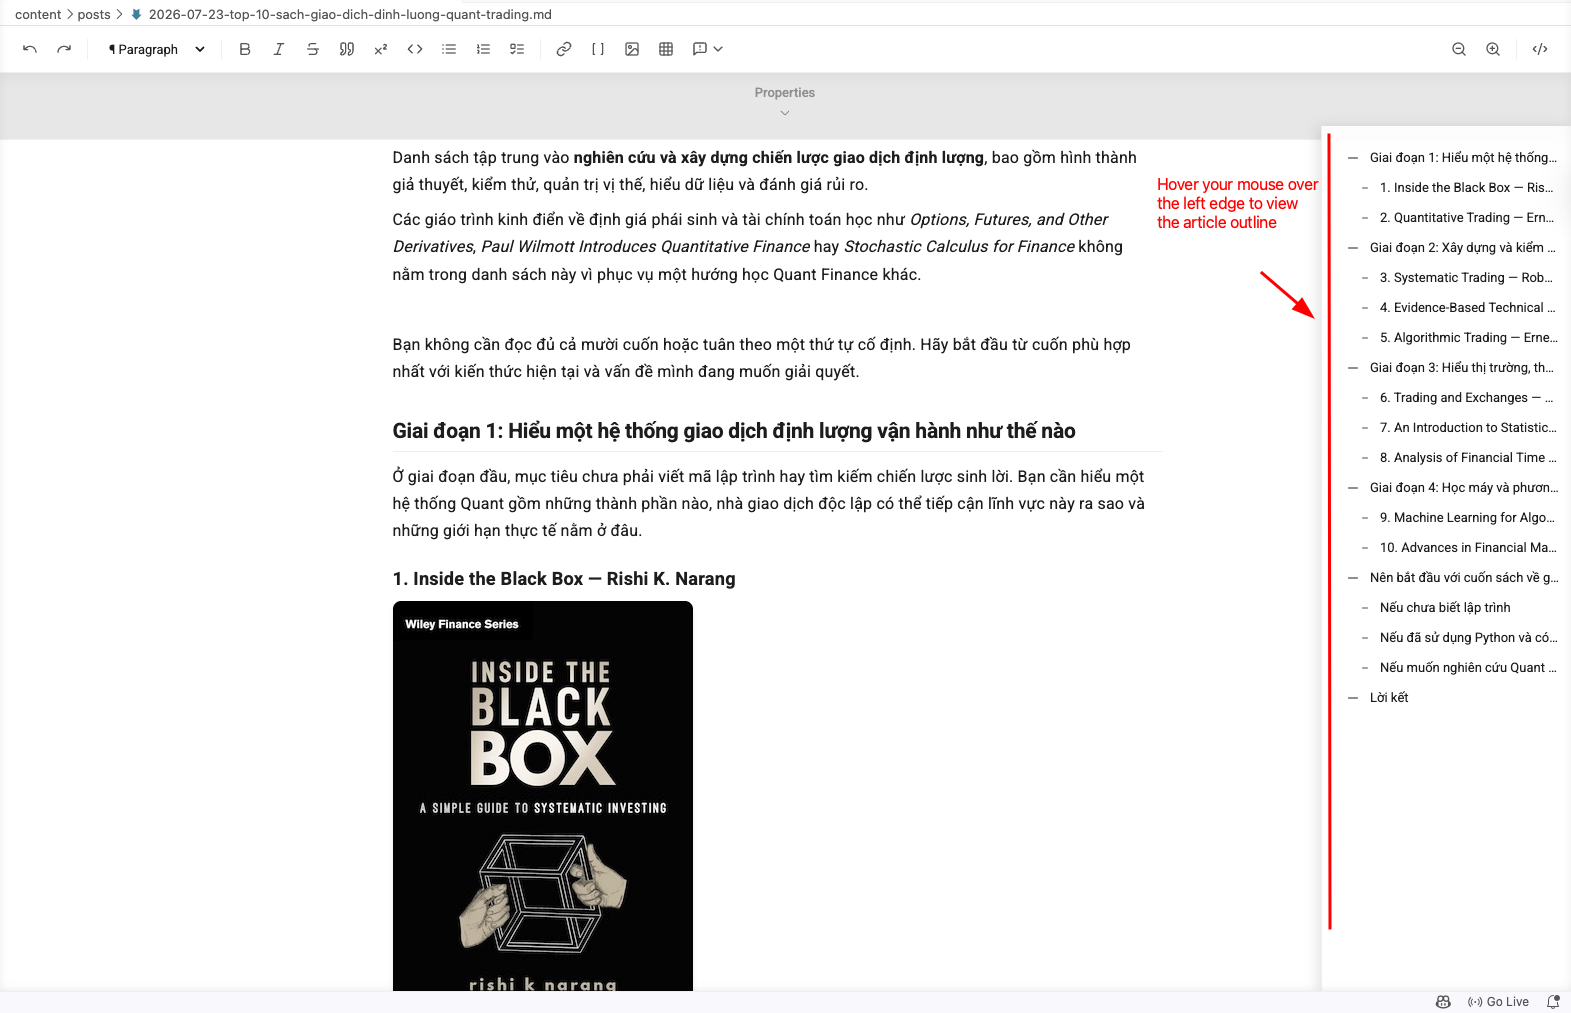Select the Inside the Black Box cover image
Image resolution: width=1571 pixels, height=1013 pixels.
(x=543, y=796)
